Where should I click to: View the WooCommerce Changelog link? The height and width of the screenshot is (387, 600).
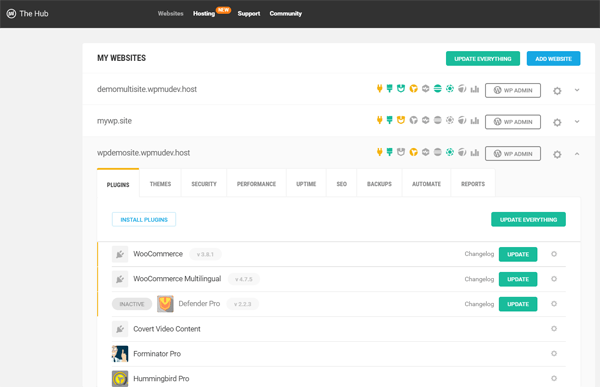point(479,254)
